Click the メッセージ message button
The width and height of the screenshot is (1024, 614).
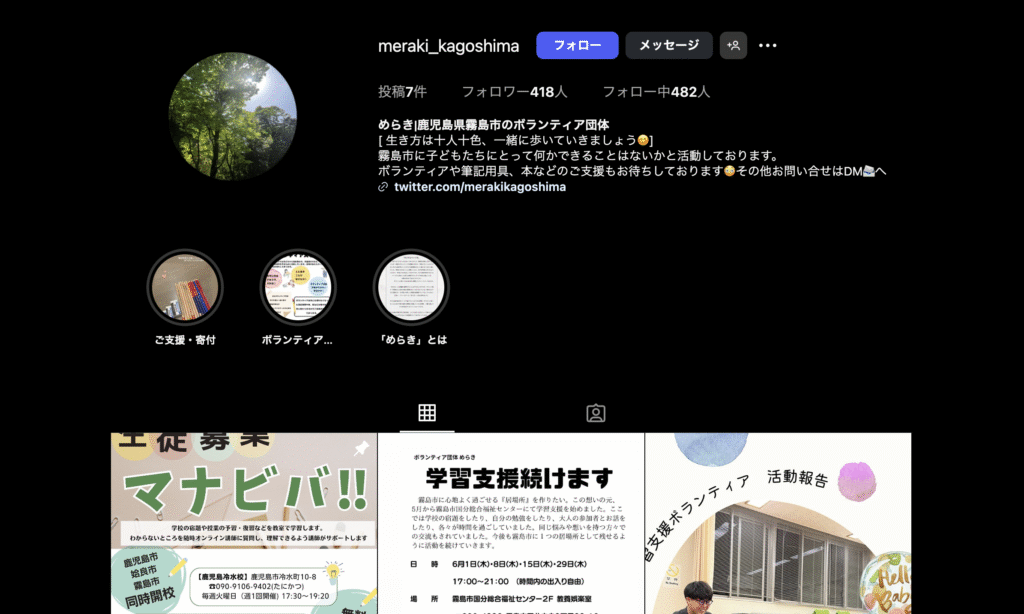click(669, 45)
